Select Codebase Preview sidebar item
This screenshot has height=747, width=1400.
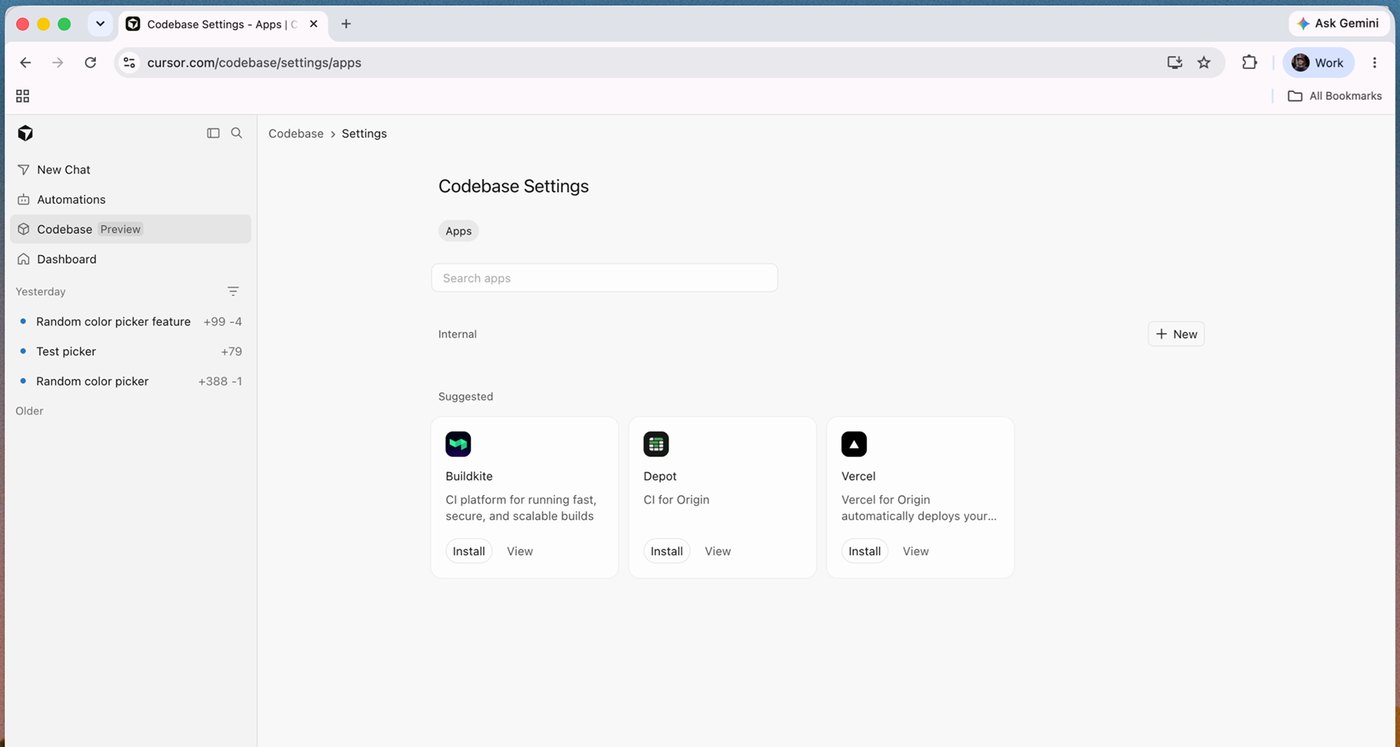pyautogui.click(x=131, y=229)
